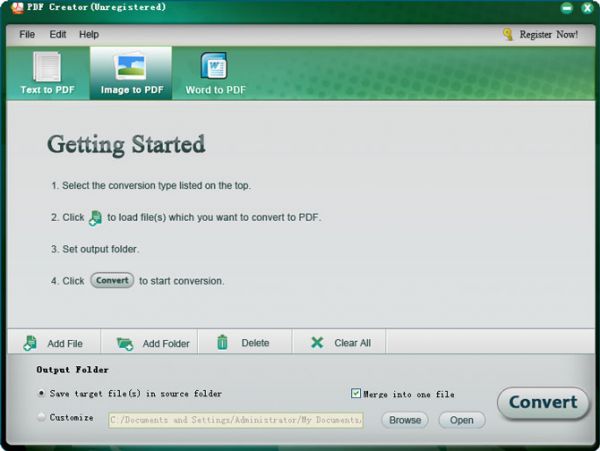Open the Help menu
600x451 pixels.
pos(89,34)
